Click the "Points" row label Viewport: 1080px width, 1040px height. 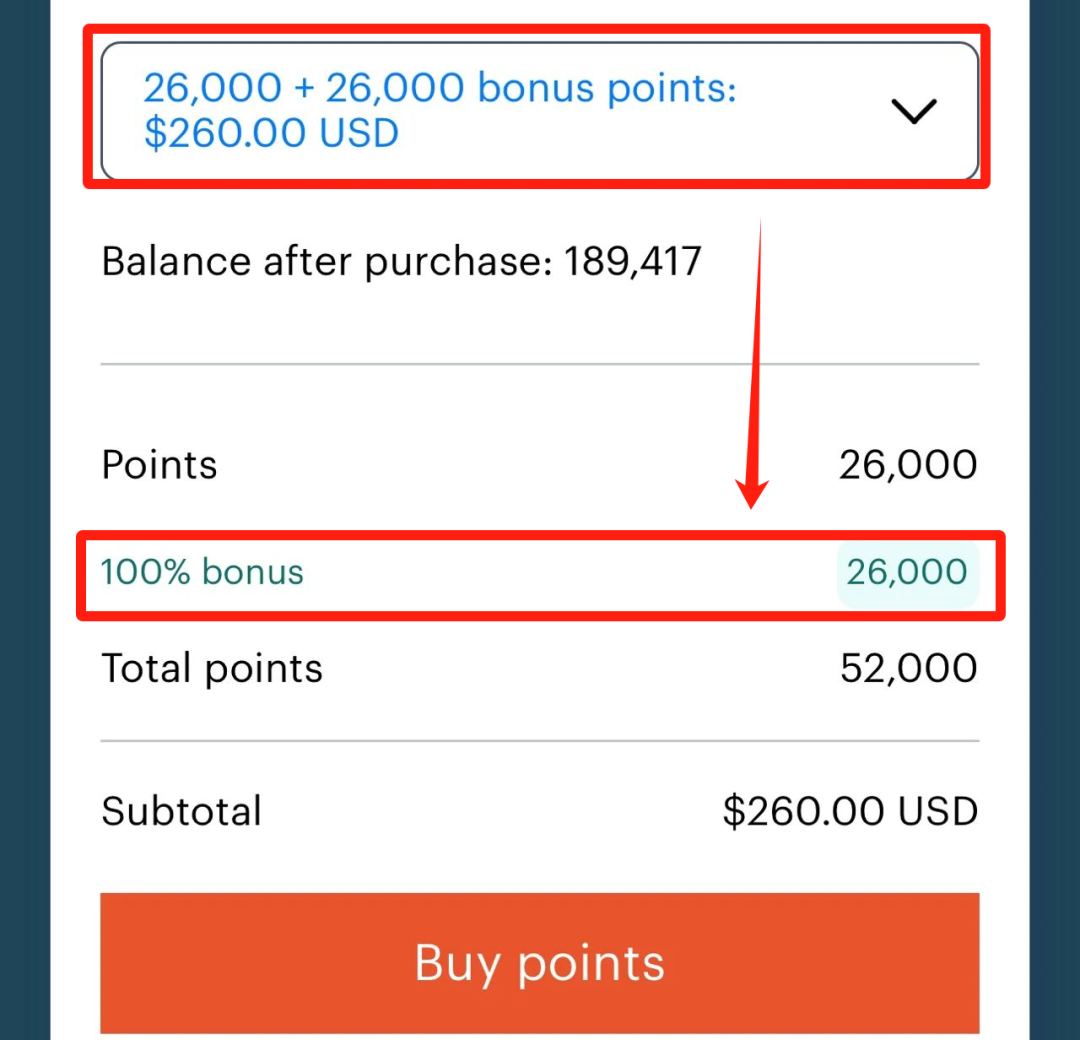point(160,465)
